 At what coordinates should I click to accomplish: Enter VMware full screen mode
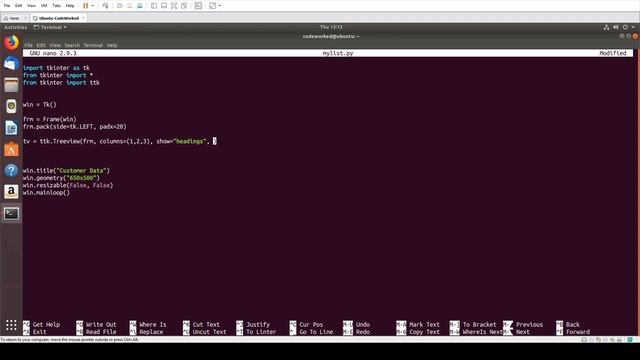(x=174, y=6)
